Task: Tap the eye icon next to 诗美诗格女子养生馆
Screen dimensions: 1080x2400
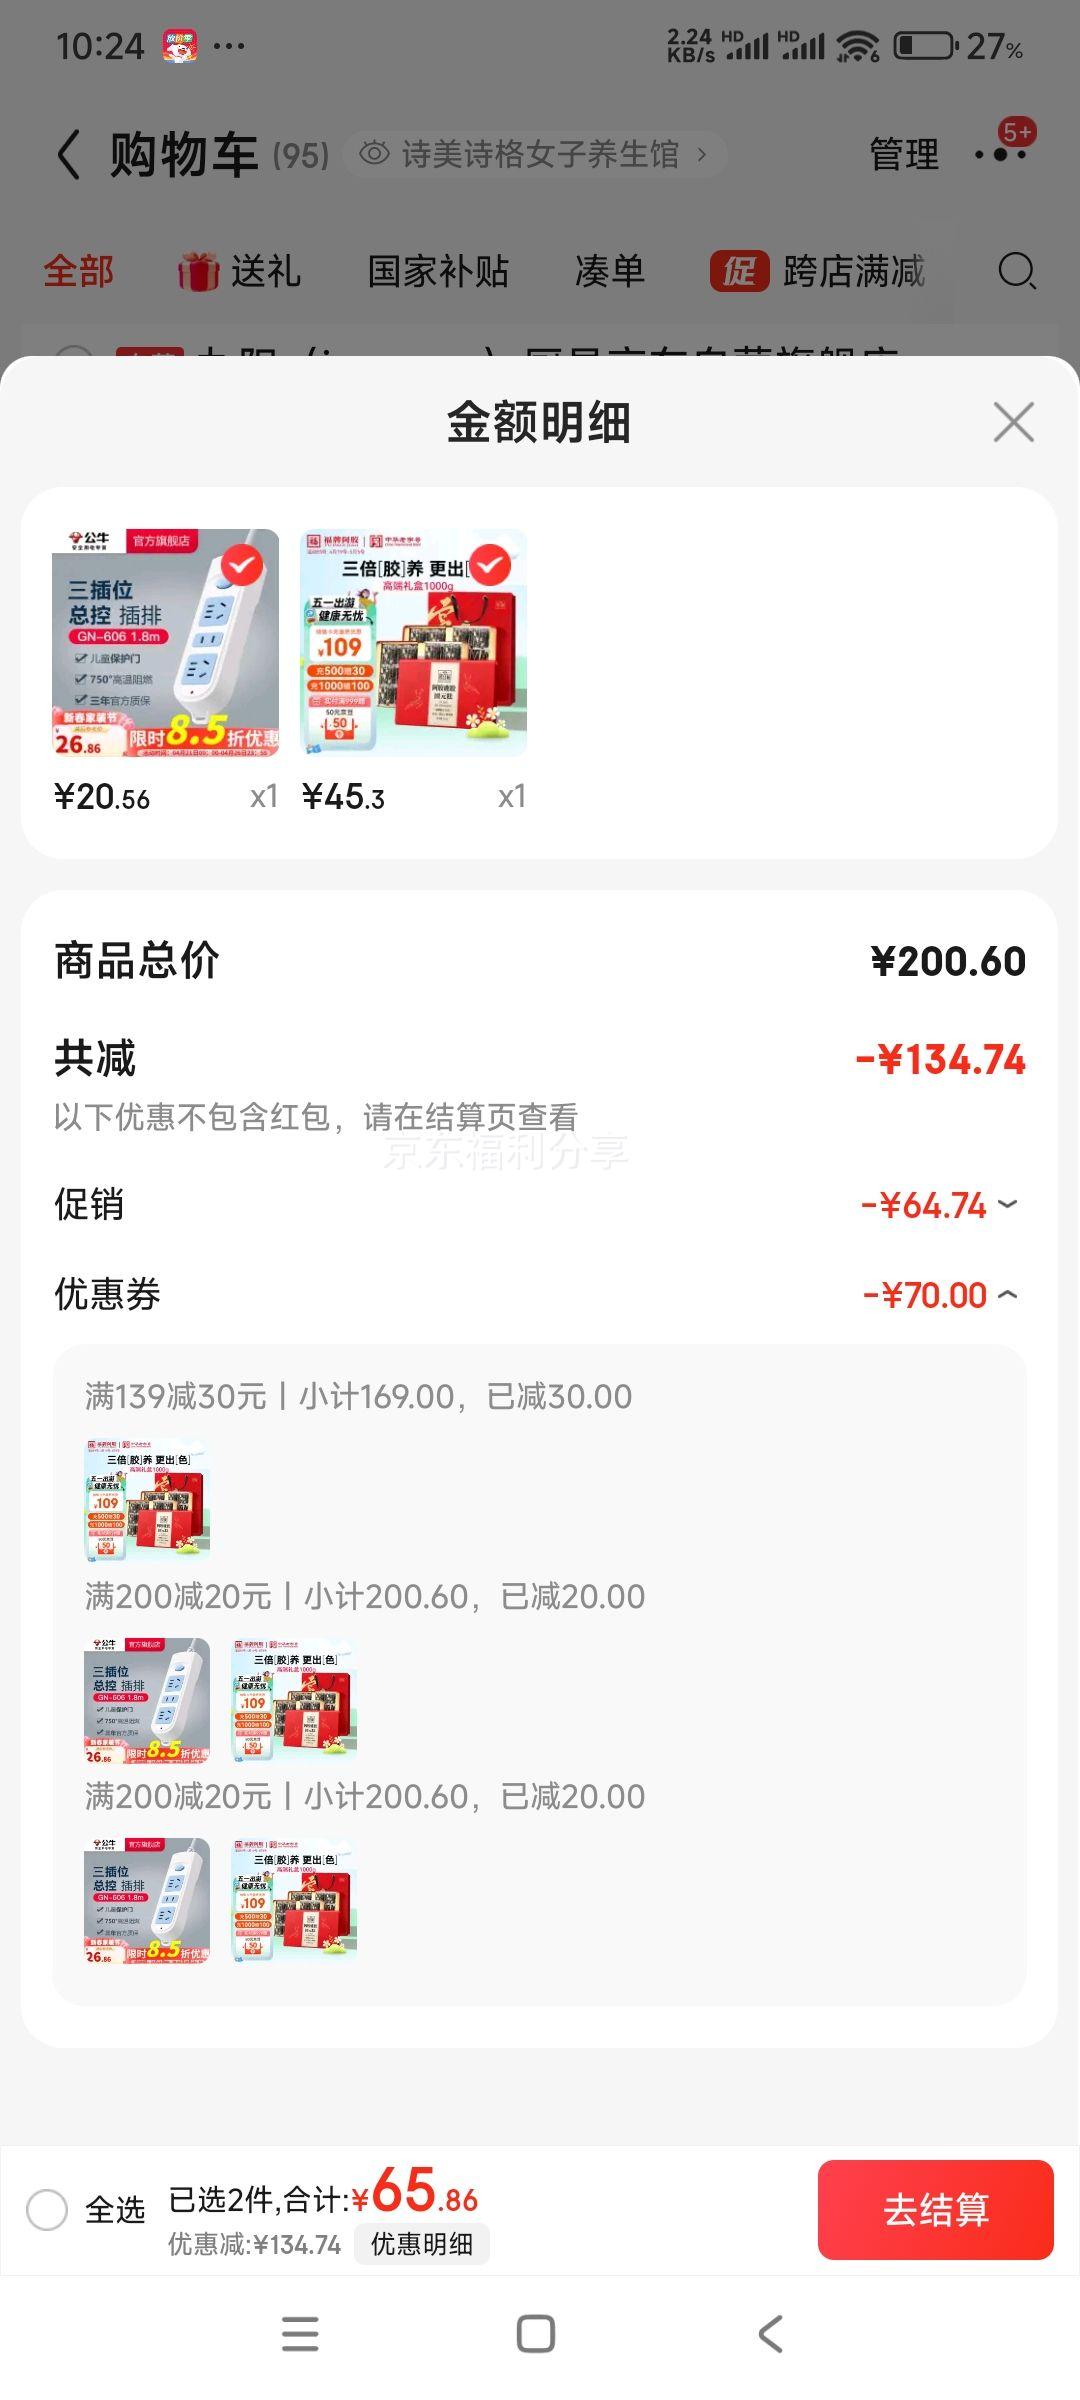Action: [374, 154]
